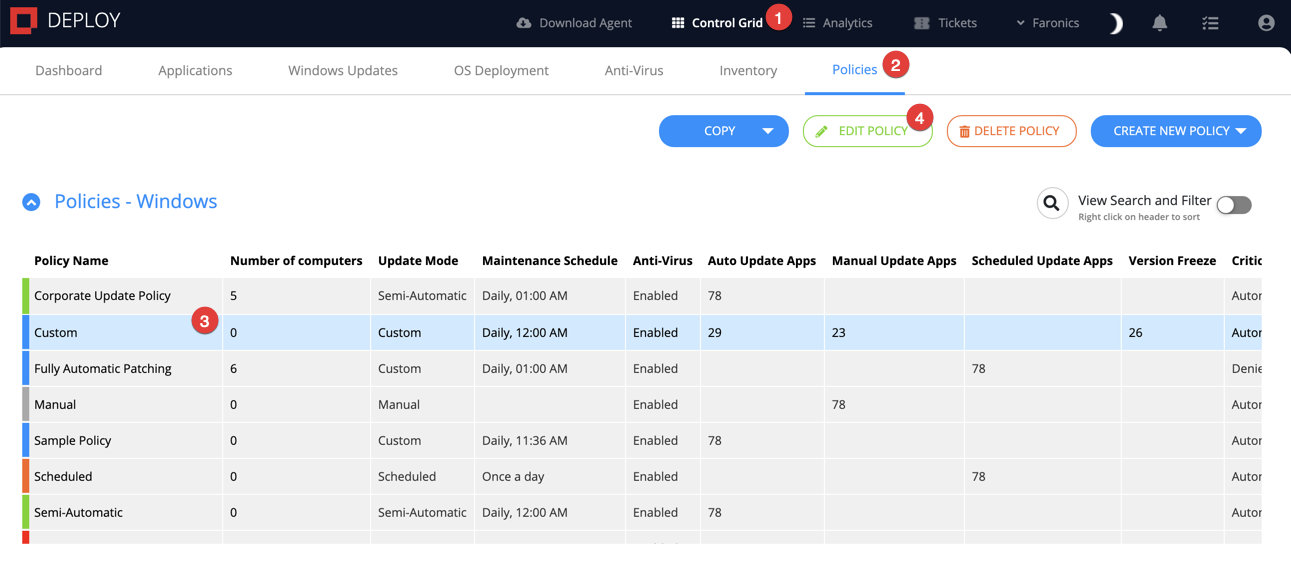Click the Copy button

(724, 131)
